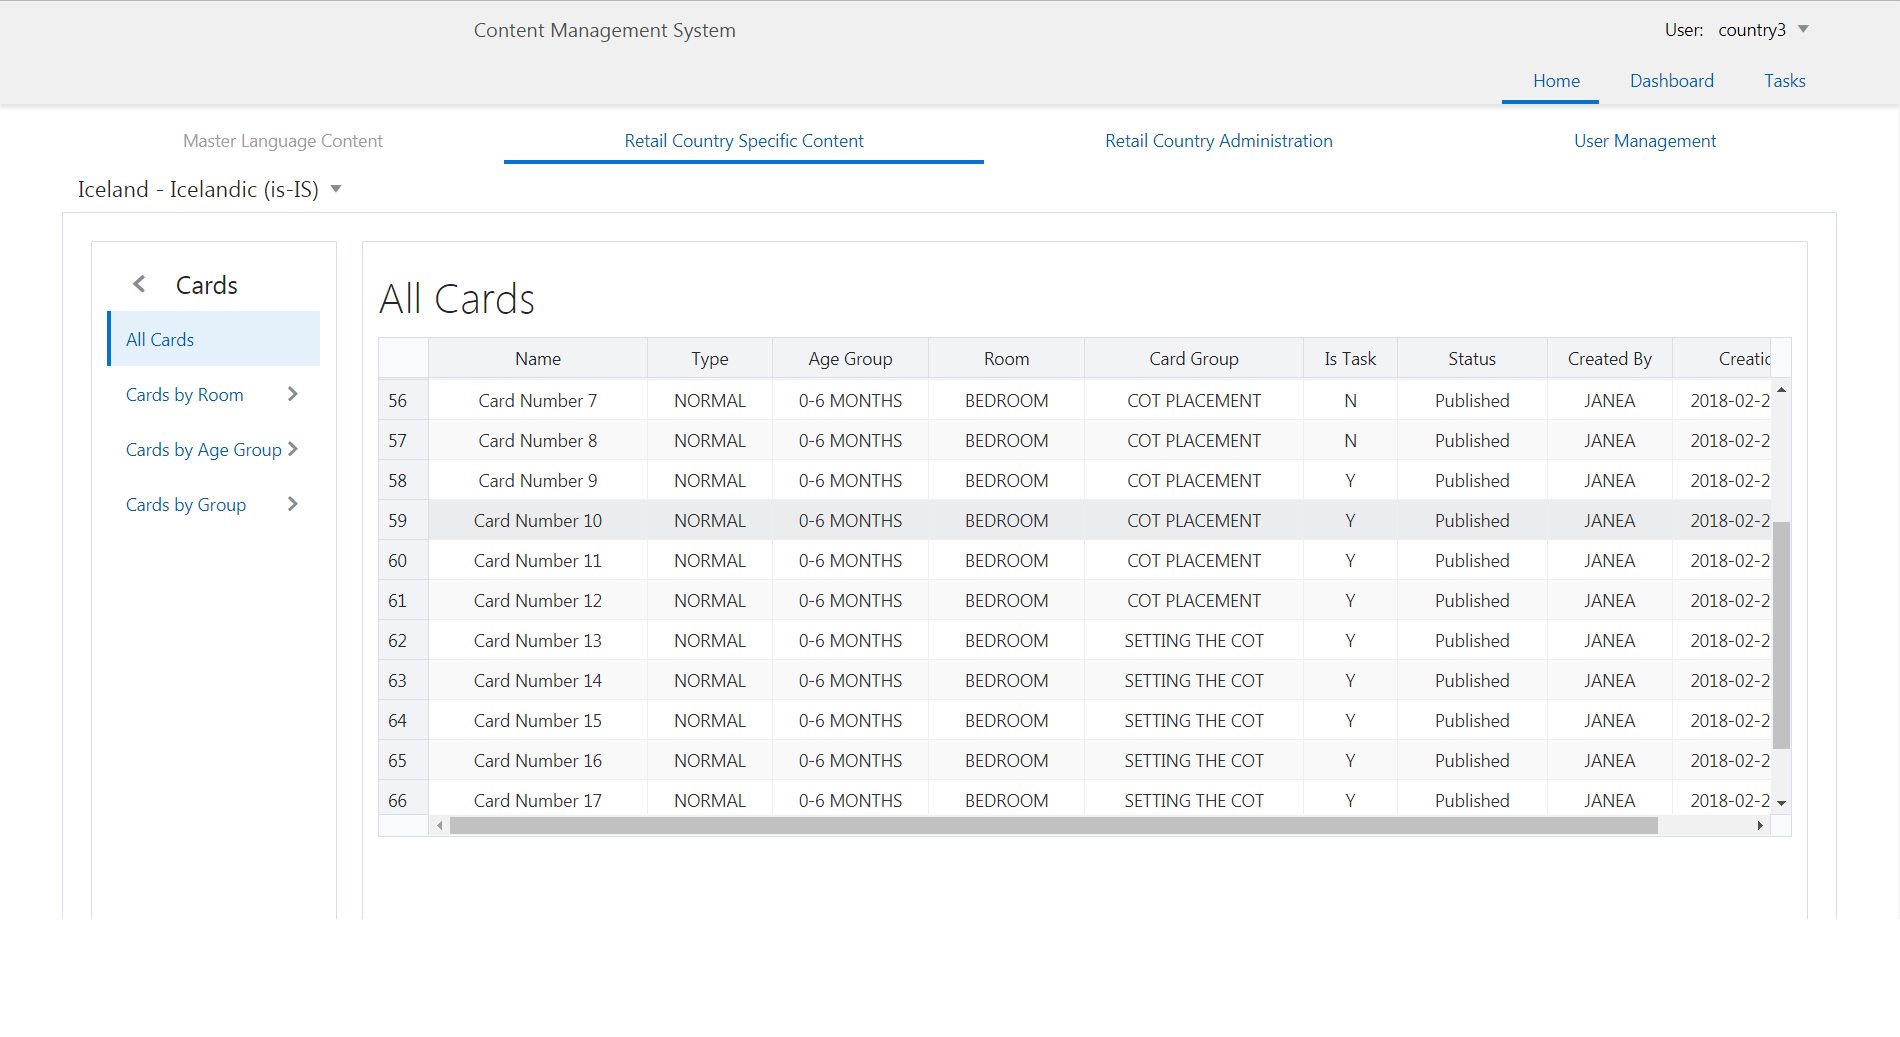Image resolution: width=1900 pixels, height=1037 pixels.
Task: Expand the Cards by Age Group chevron
Action: click(x=292, y=449)
